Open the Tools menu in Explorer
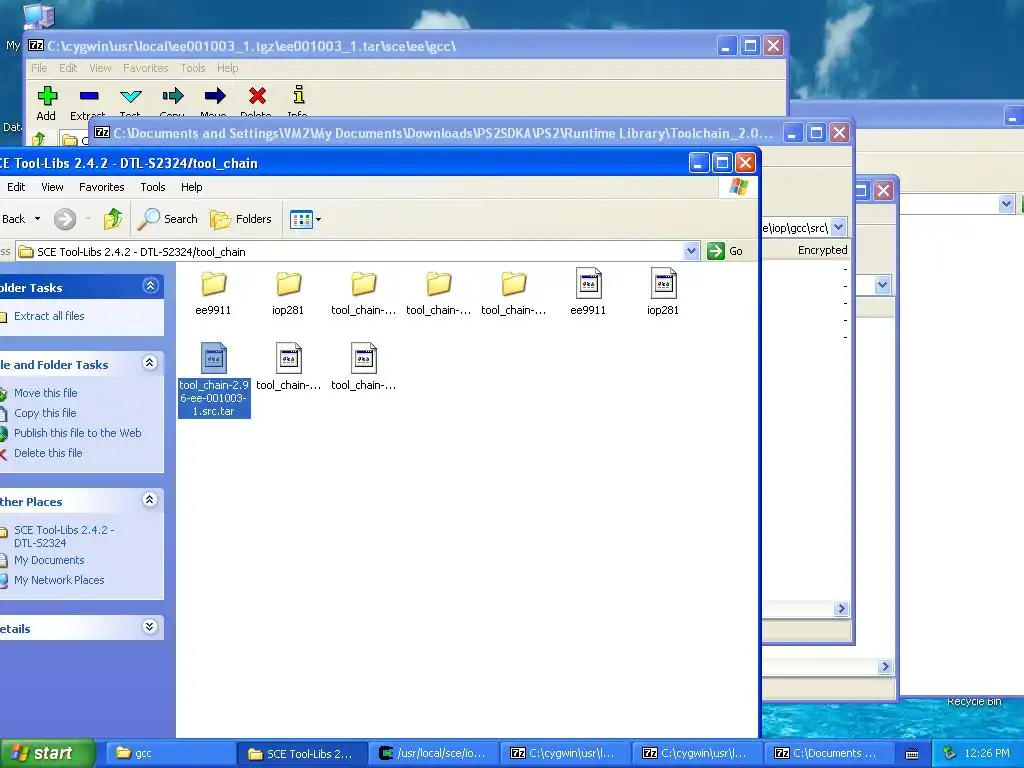 pos(153,187)
